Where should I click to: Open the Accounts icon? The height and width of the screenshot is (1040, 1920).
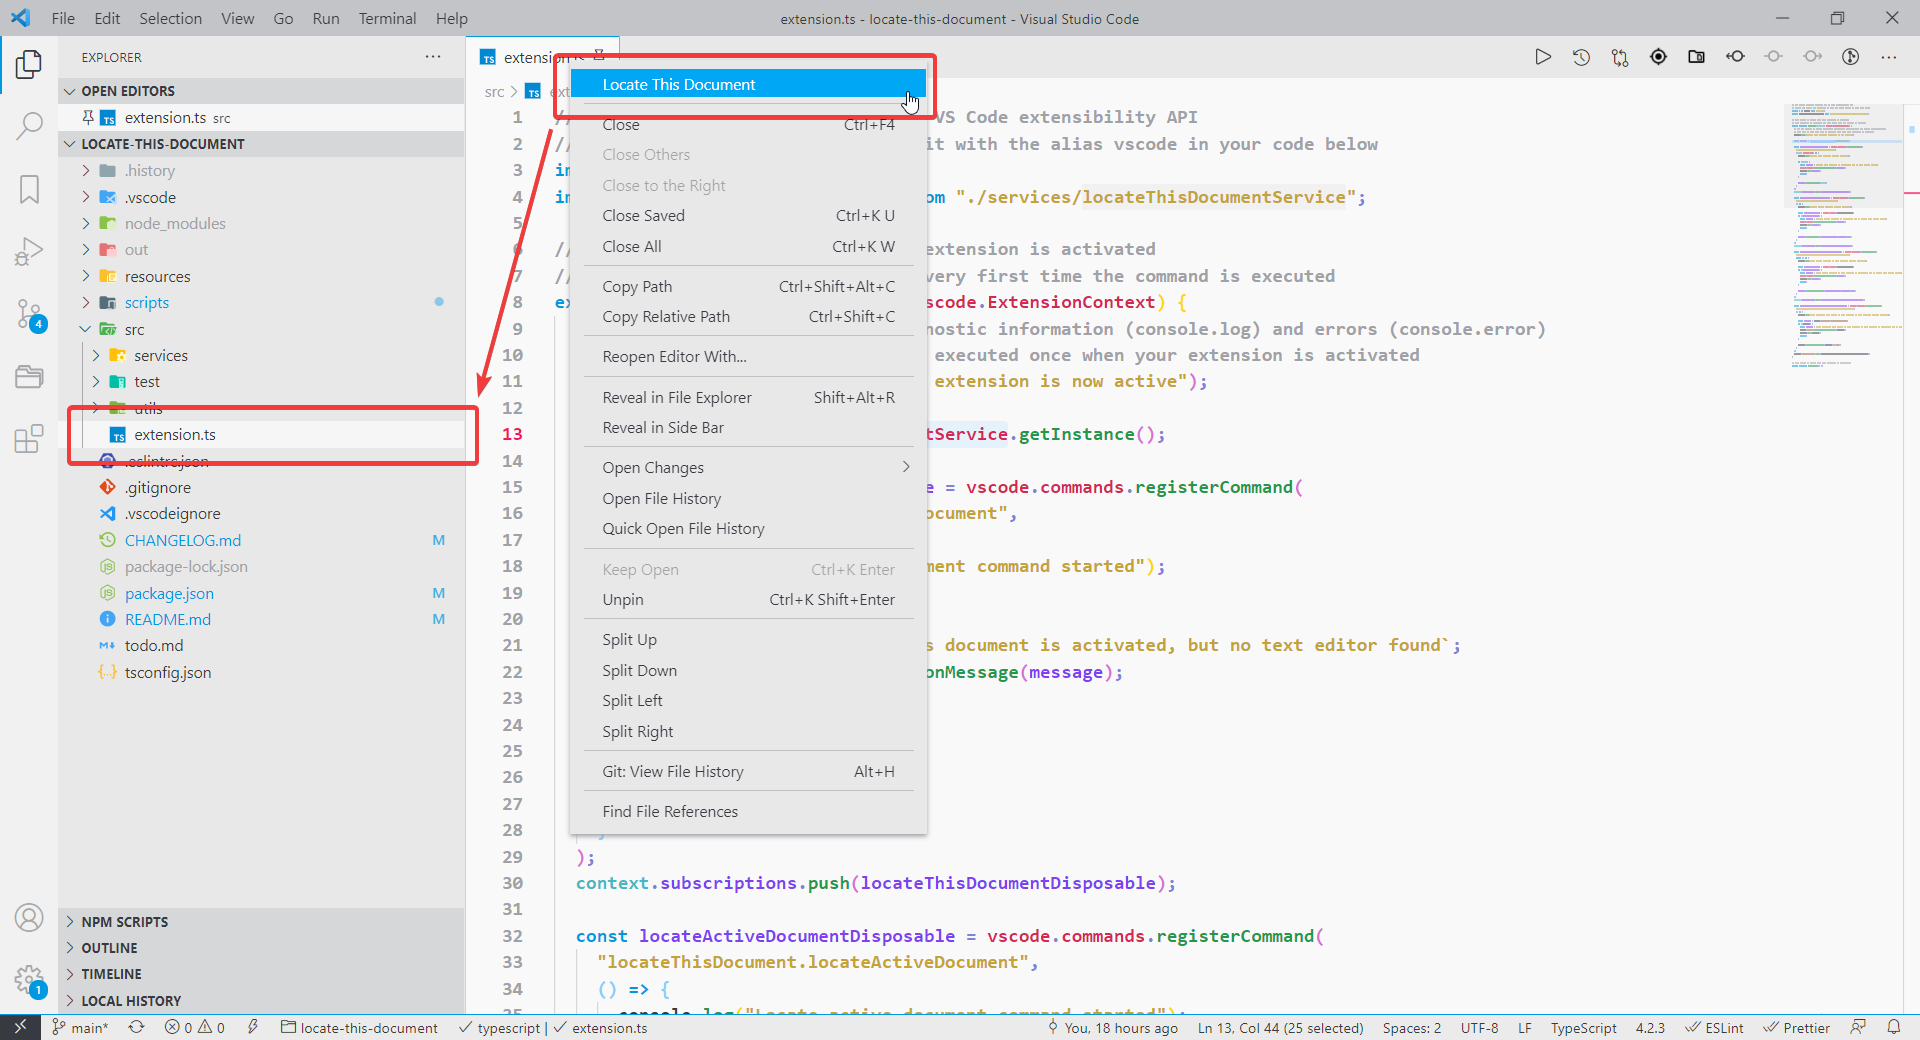point(29,917)
